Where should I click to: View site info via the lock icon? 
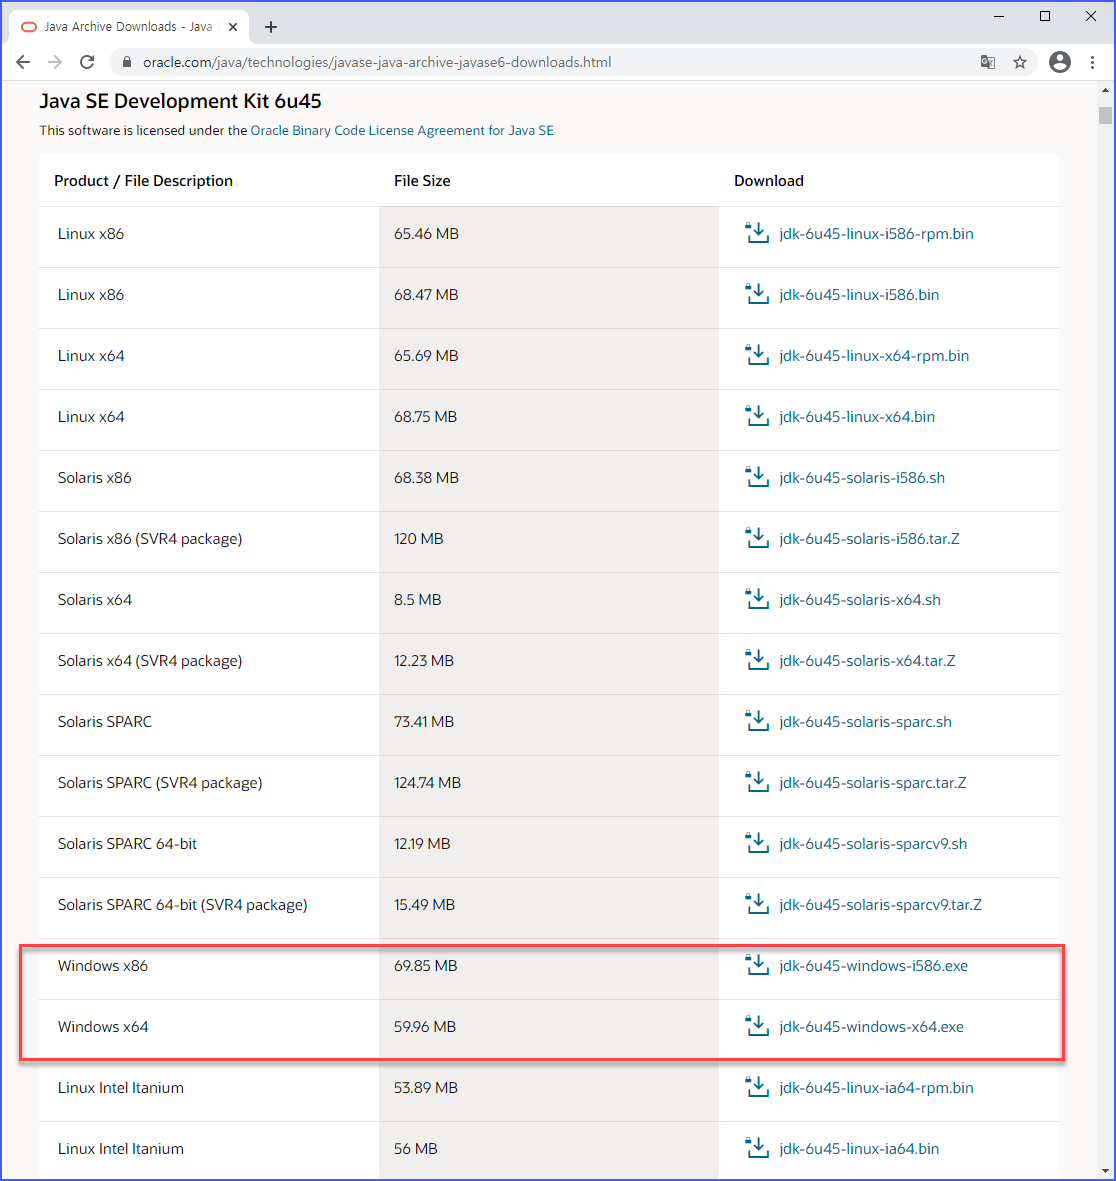coord(127,63)
